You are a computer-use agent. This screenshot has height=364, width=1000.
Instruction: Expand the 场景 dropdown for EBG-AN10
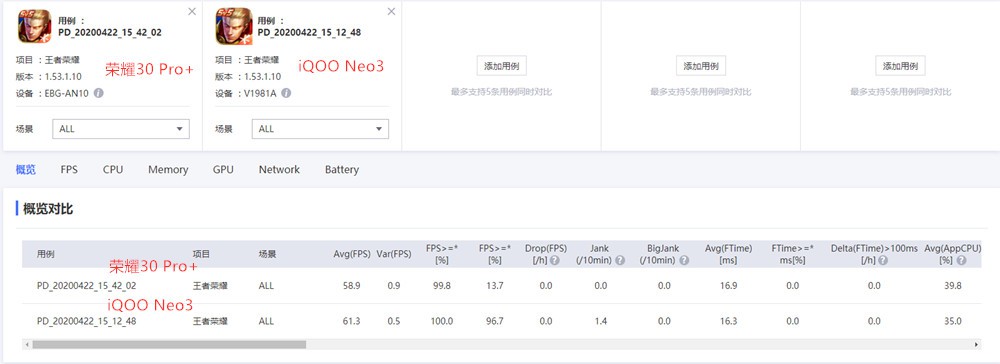pos(121,129)
